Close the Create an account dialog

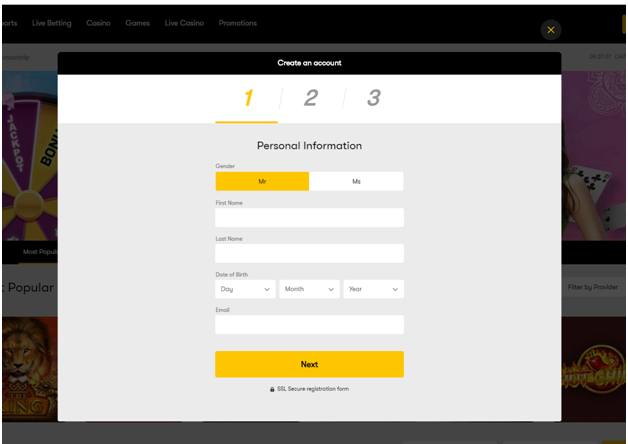tap(551, 30)
